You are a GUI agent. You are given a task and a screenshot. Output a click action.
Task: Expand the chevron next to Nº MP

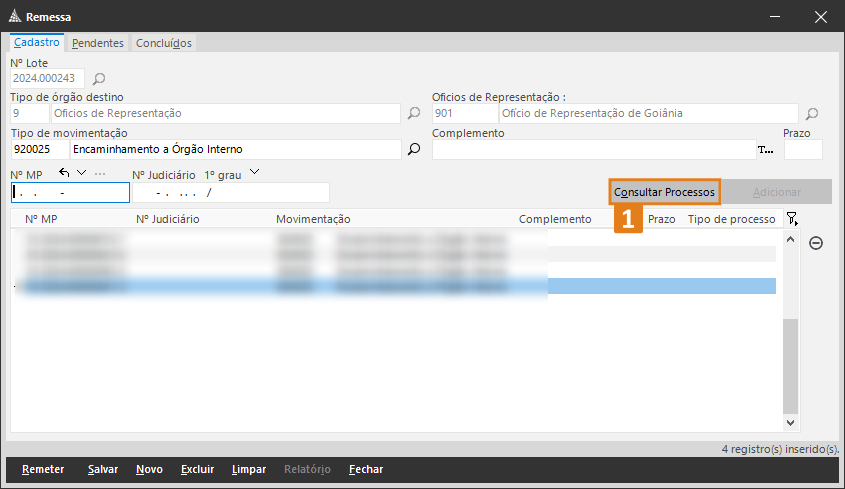pos(81,173)
